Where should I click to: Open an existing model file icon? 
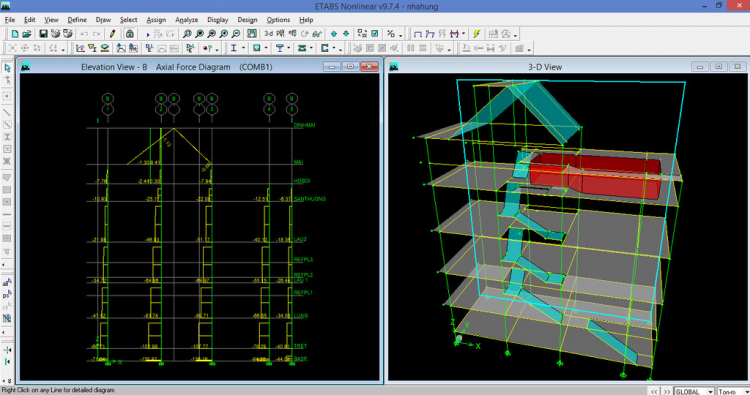pyautogui.click(x=27, y=34)
